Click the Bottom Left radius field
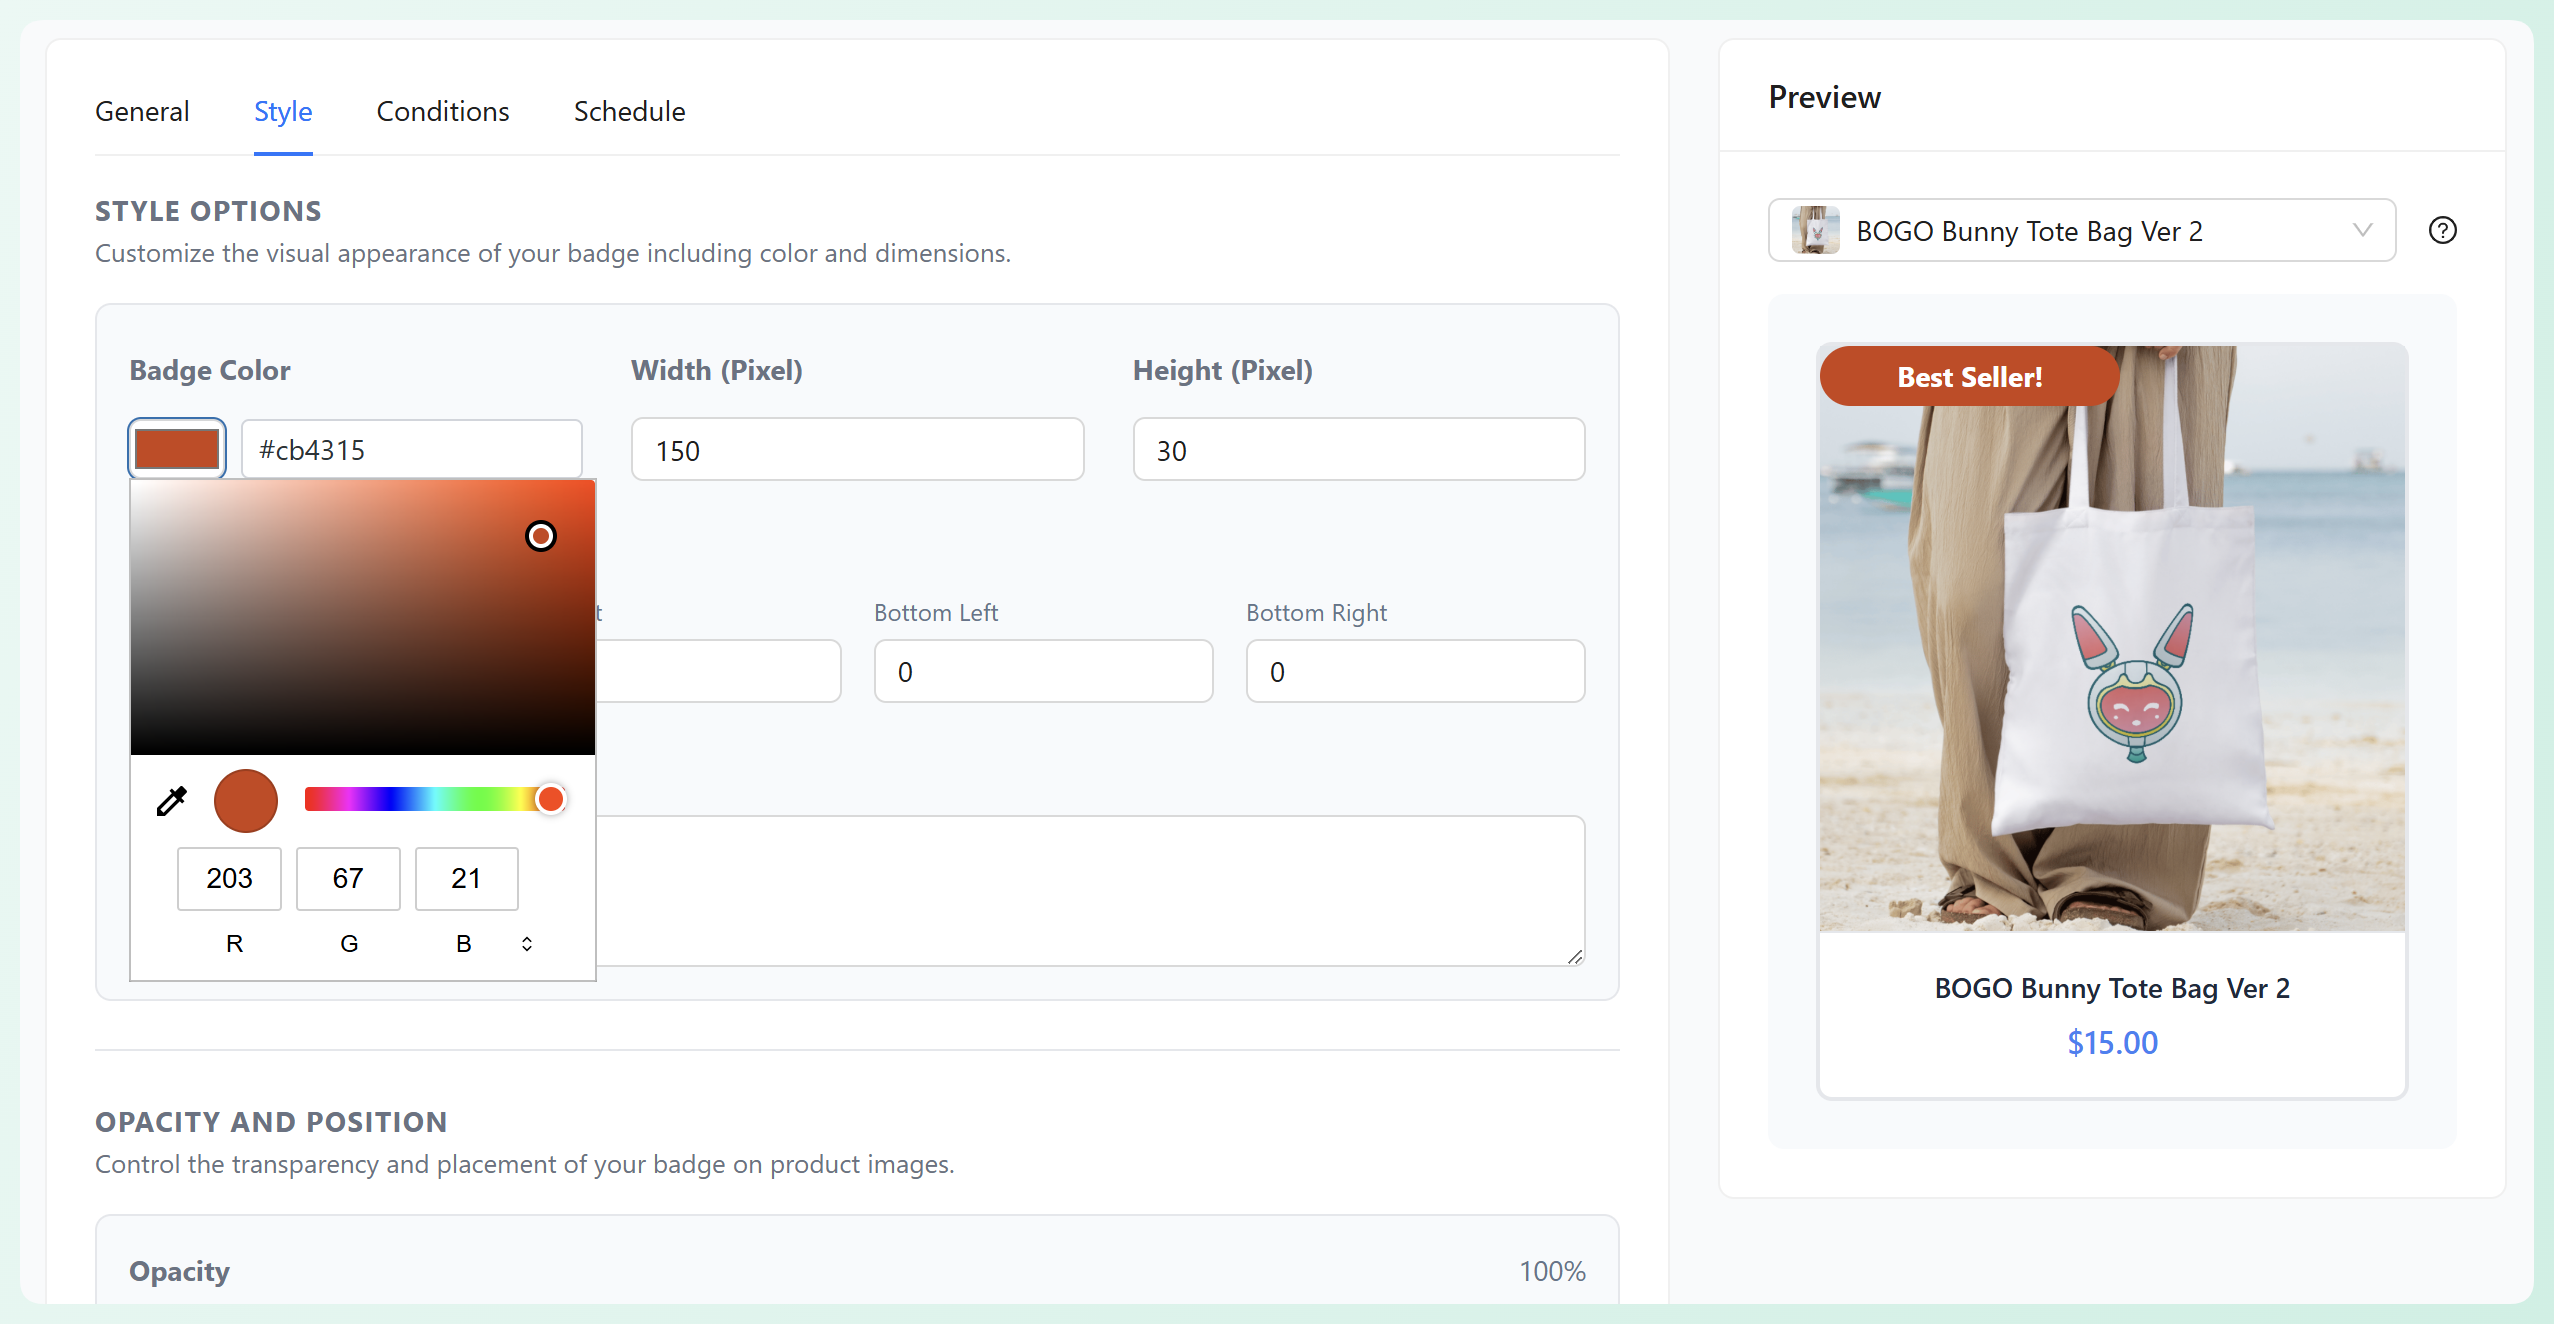 tap(1042, 672)
